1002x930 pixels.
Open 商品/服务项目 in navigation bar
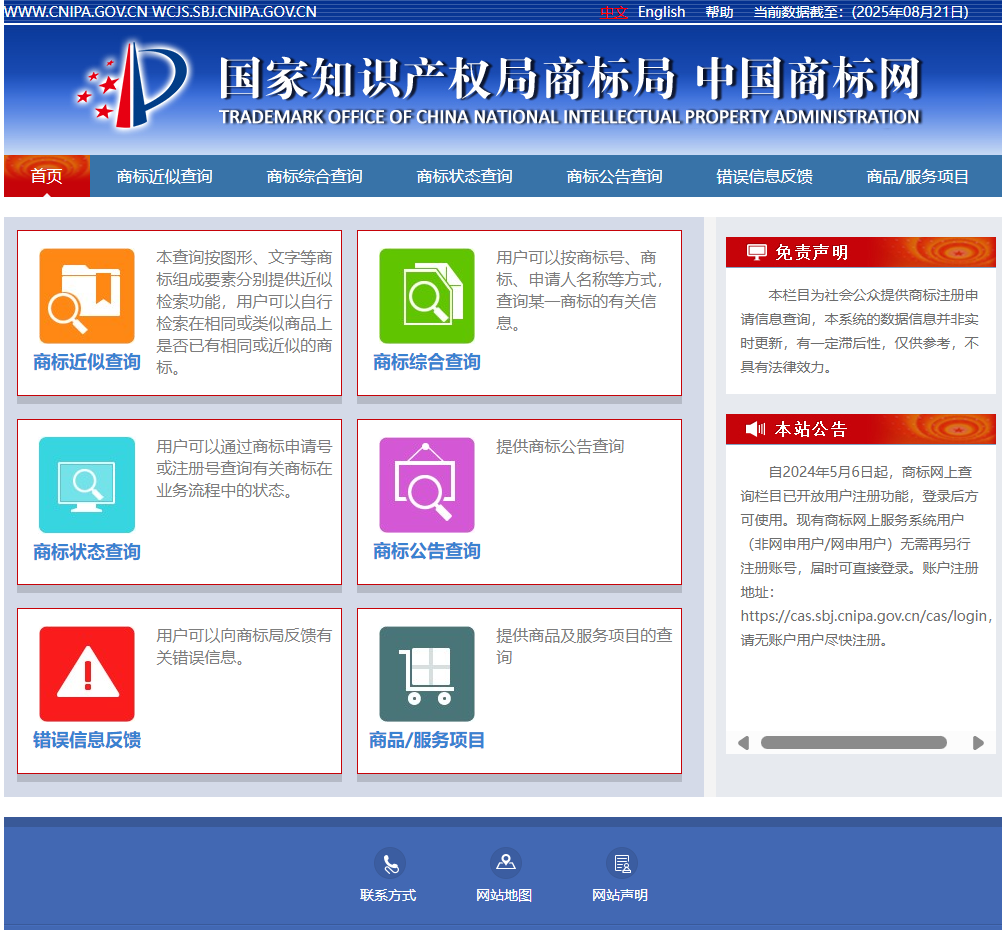[x=918, y=176]
